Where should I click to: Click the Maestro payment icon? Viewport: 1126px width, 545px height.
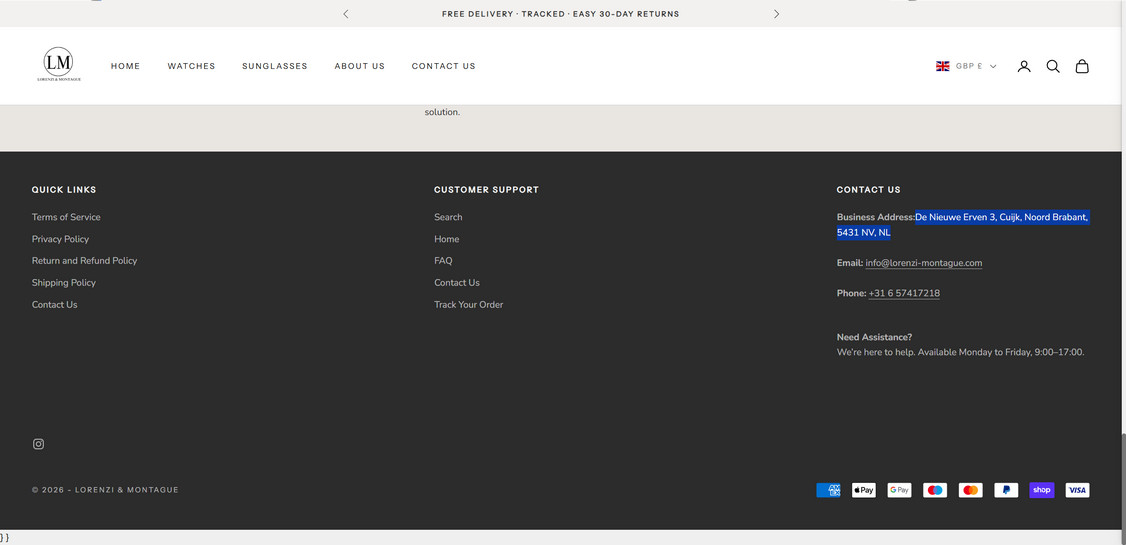pos(935,490)
